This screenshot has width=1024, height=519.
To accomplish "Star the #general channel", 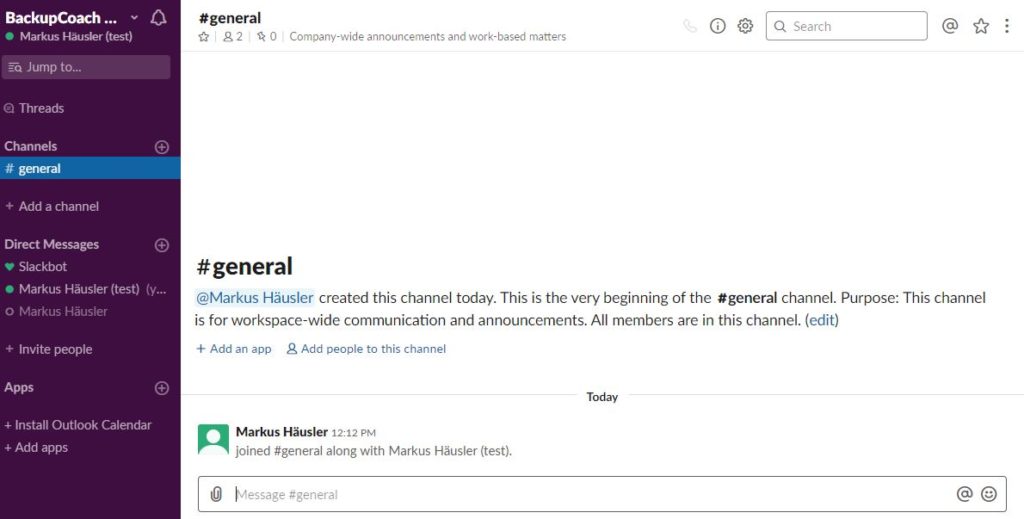I will tap(204, 37).
